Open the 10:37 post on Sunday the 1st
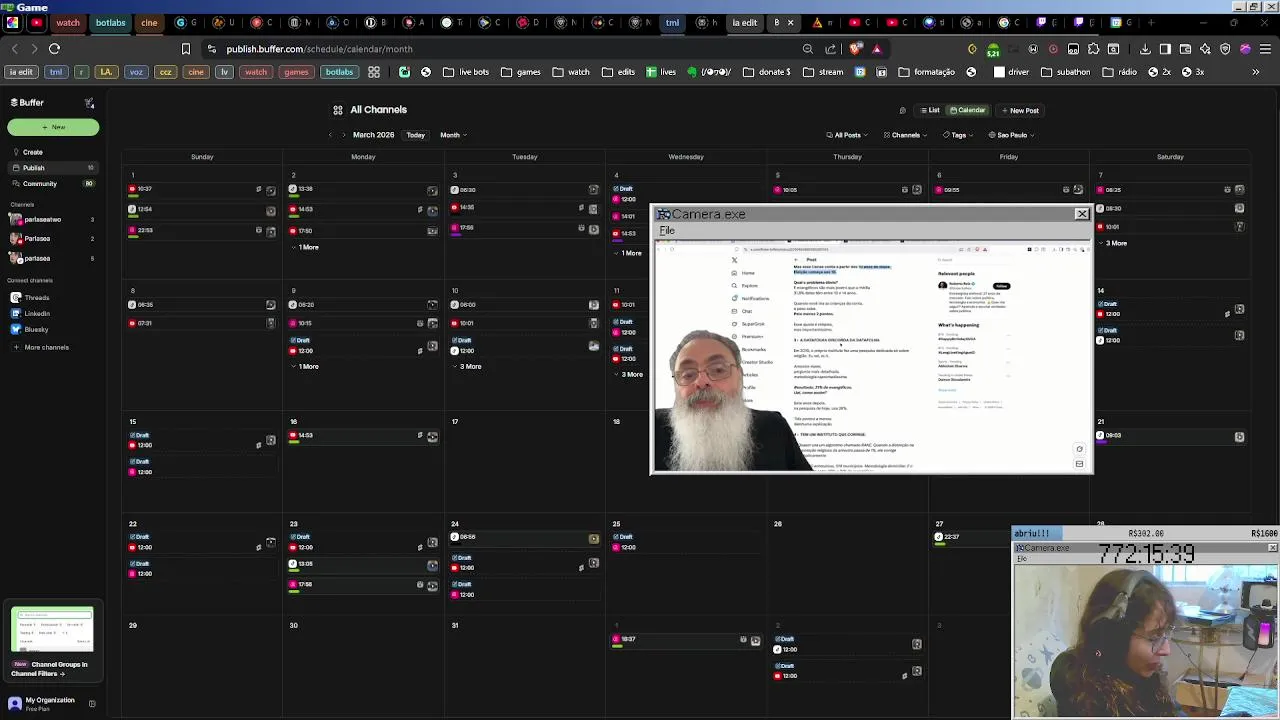 coord(202,189)
